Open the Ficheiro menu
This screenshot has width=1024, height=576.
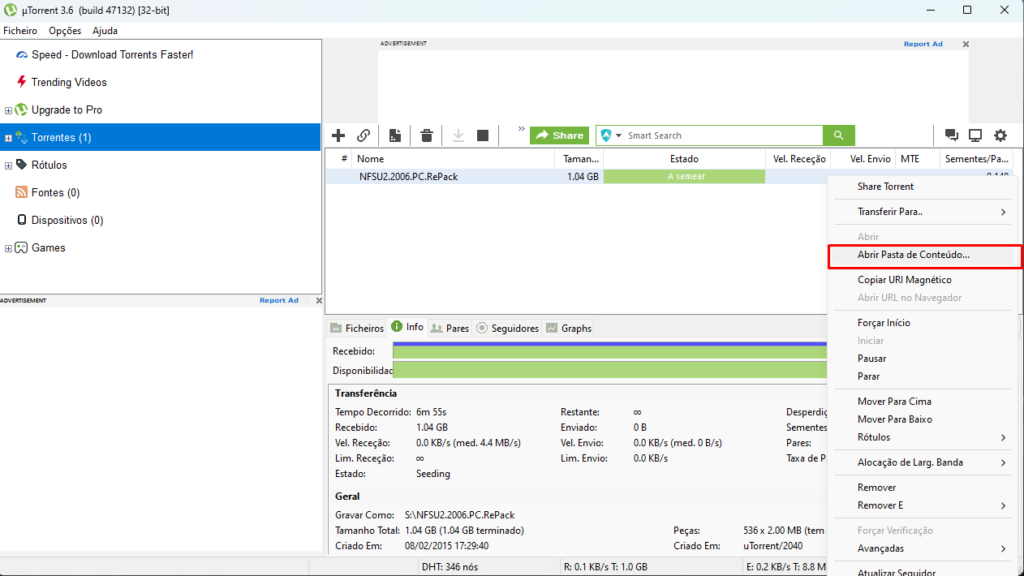(x=20, y=31)
